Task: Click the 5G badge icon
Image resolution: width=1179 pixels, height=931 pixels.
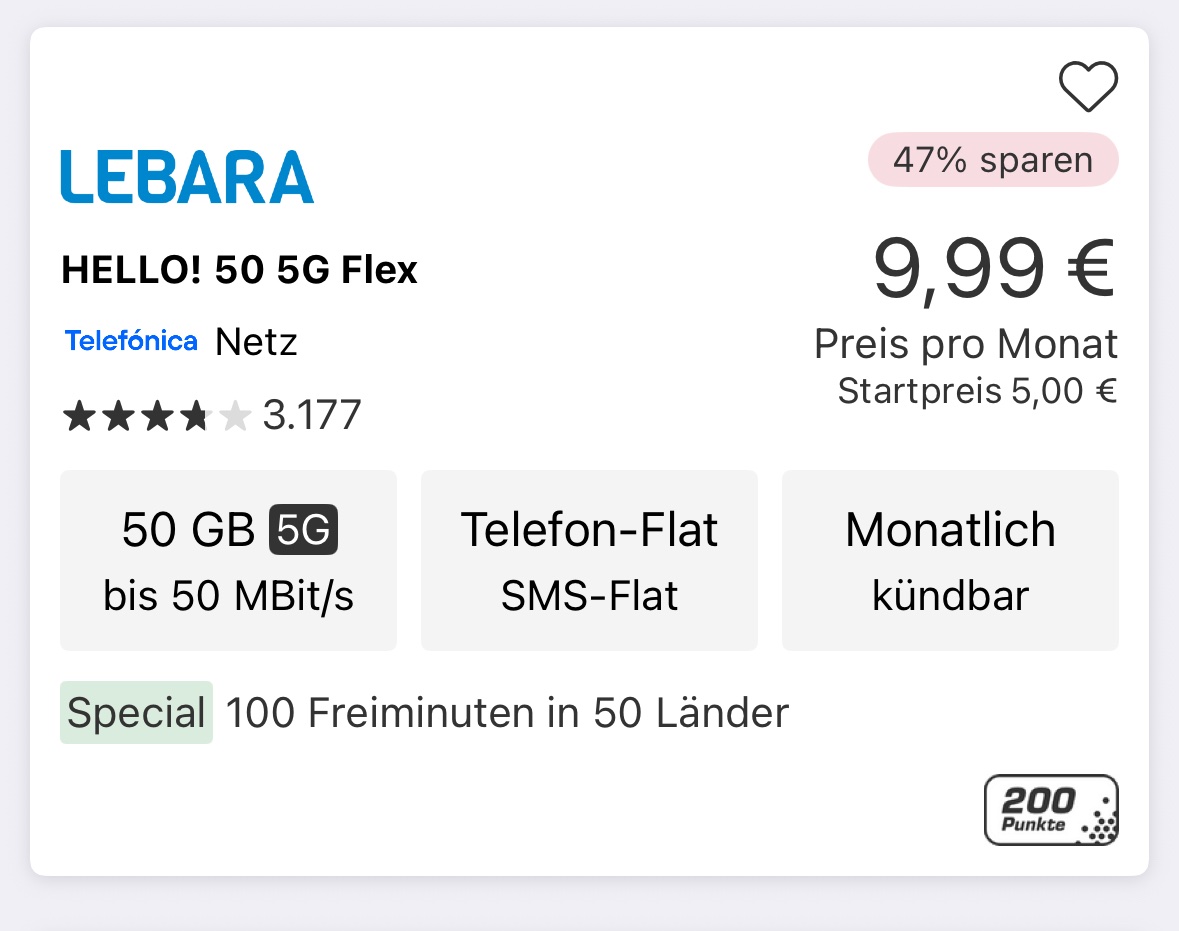Action: pyautogui.click(x=303, y=531)
